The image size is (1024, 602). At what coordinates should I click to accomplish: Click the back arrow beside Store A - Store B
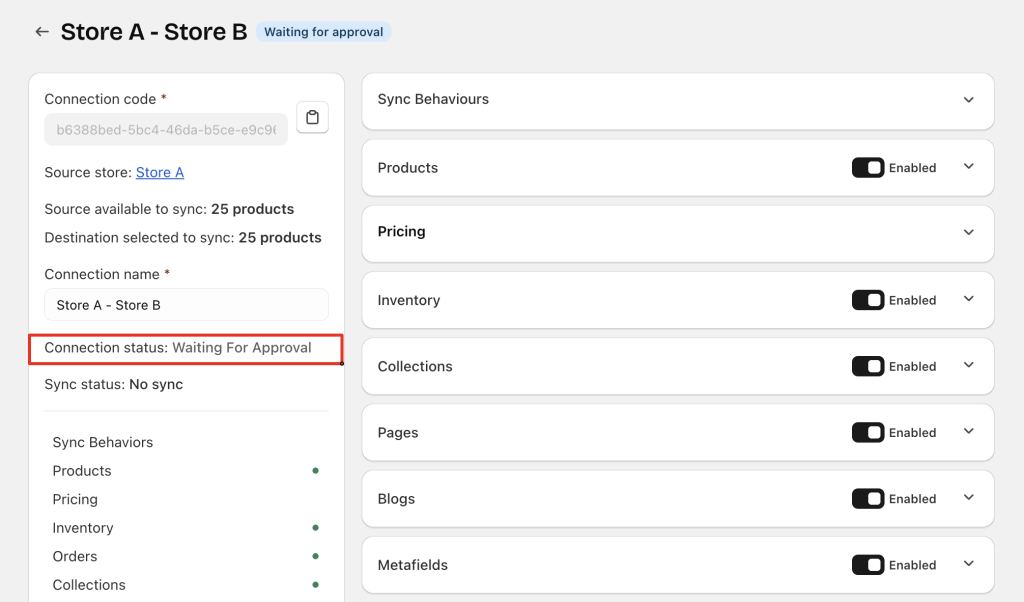point(42,32)
